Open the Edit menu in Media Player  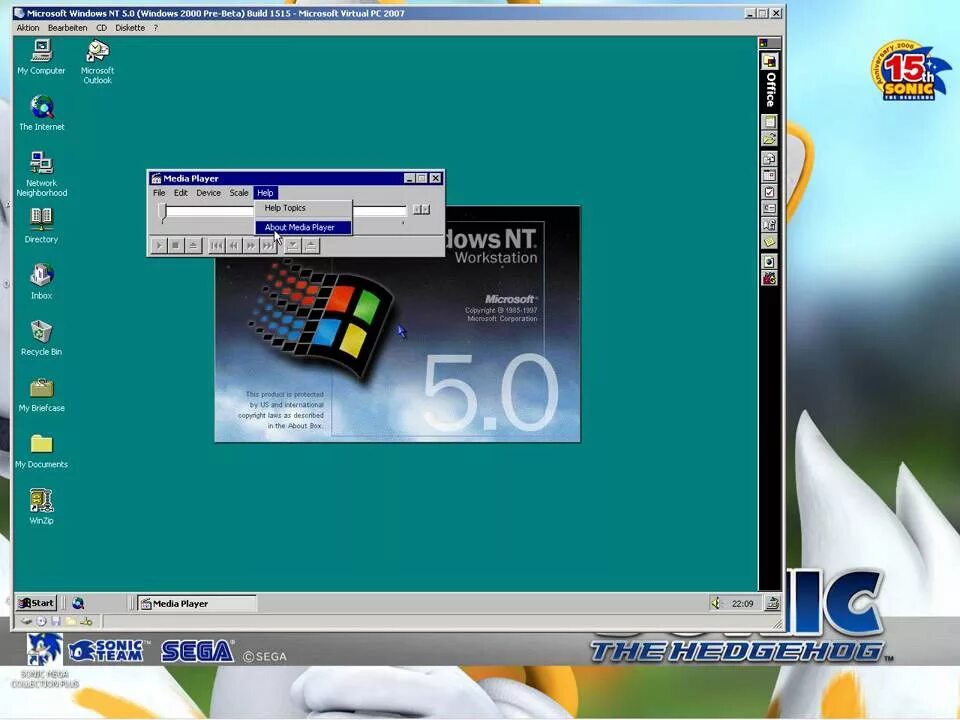click(181, 193)
